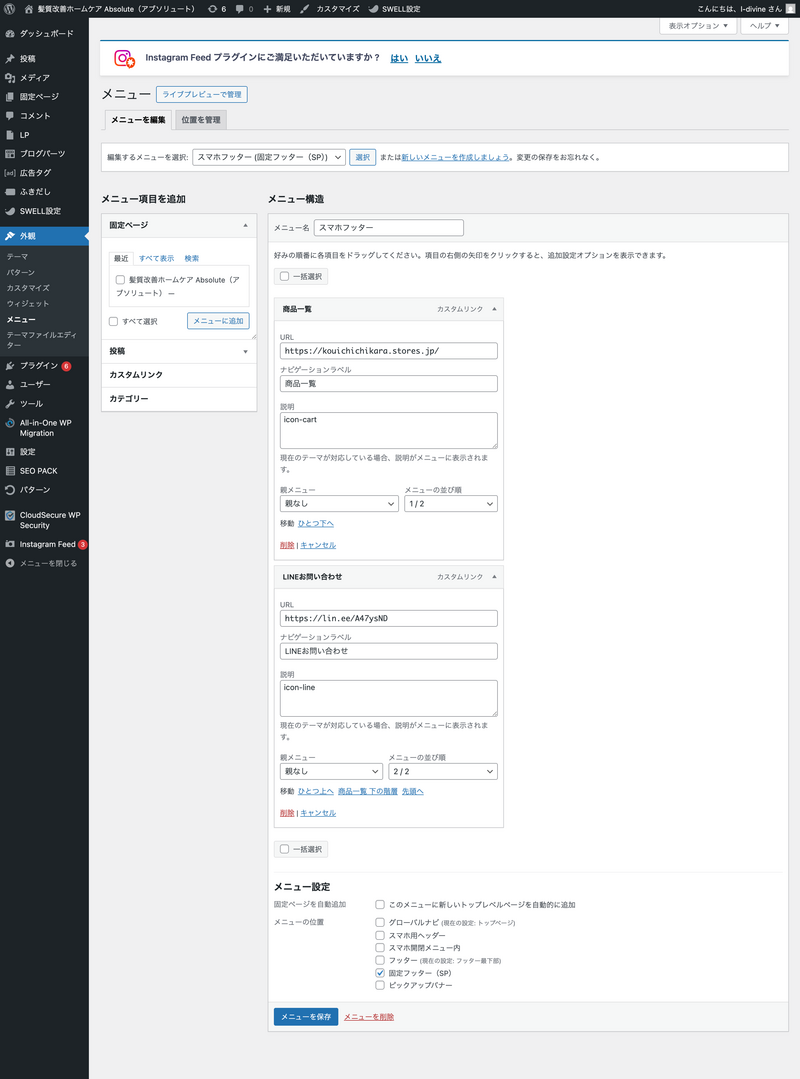Select the すべて表示 tab in 固定ページ panel
The height and width of the screenshot is (1079, 800).
[x=156, y=258]
